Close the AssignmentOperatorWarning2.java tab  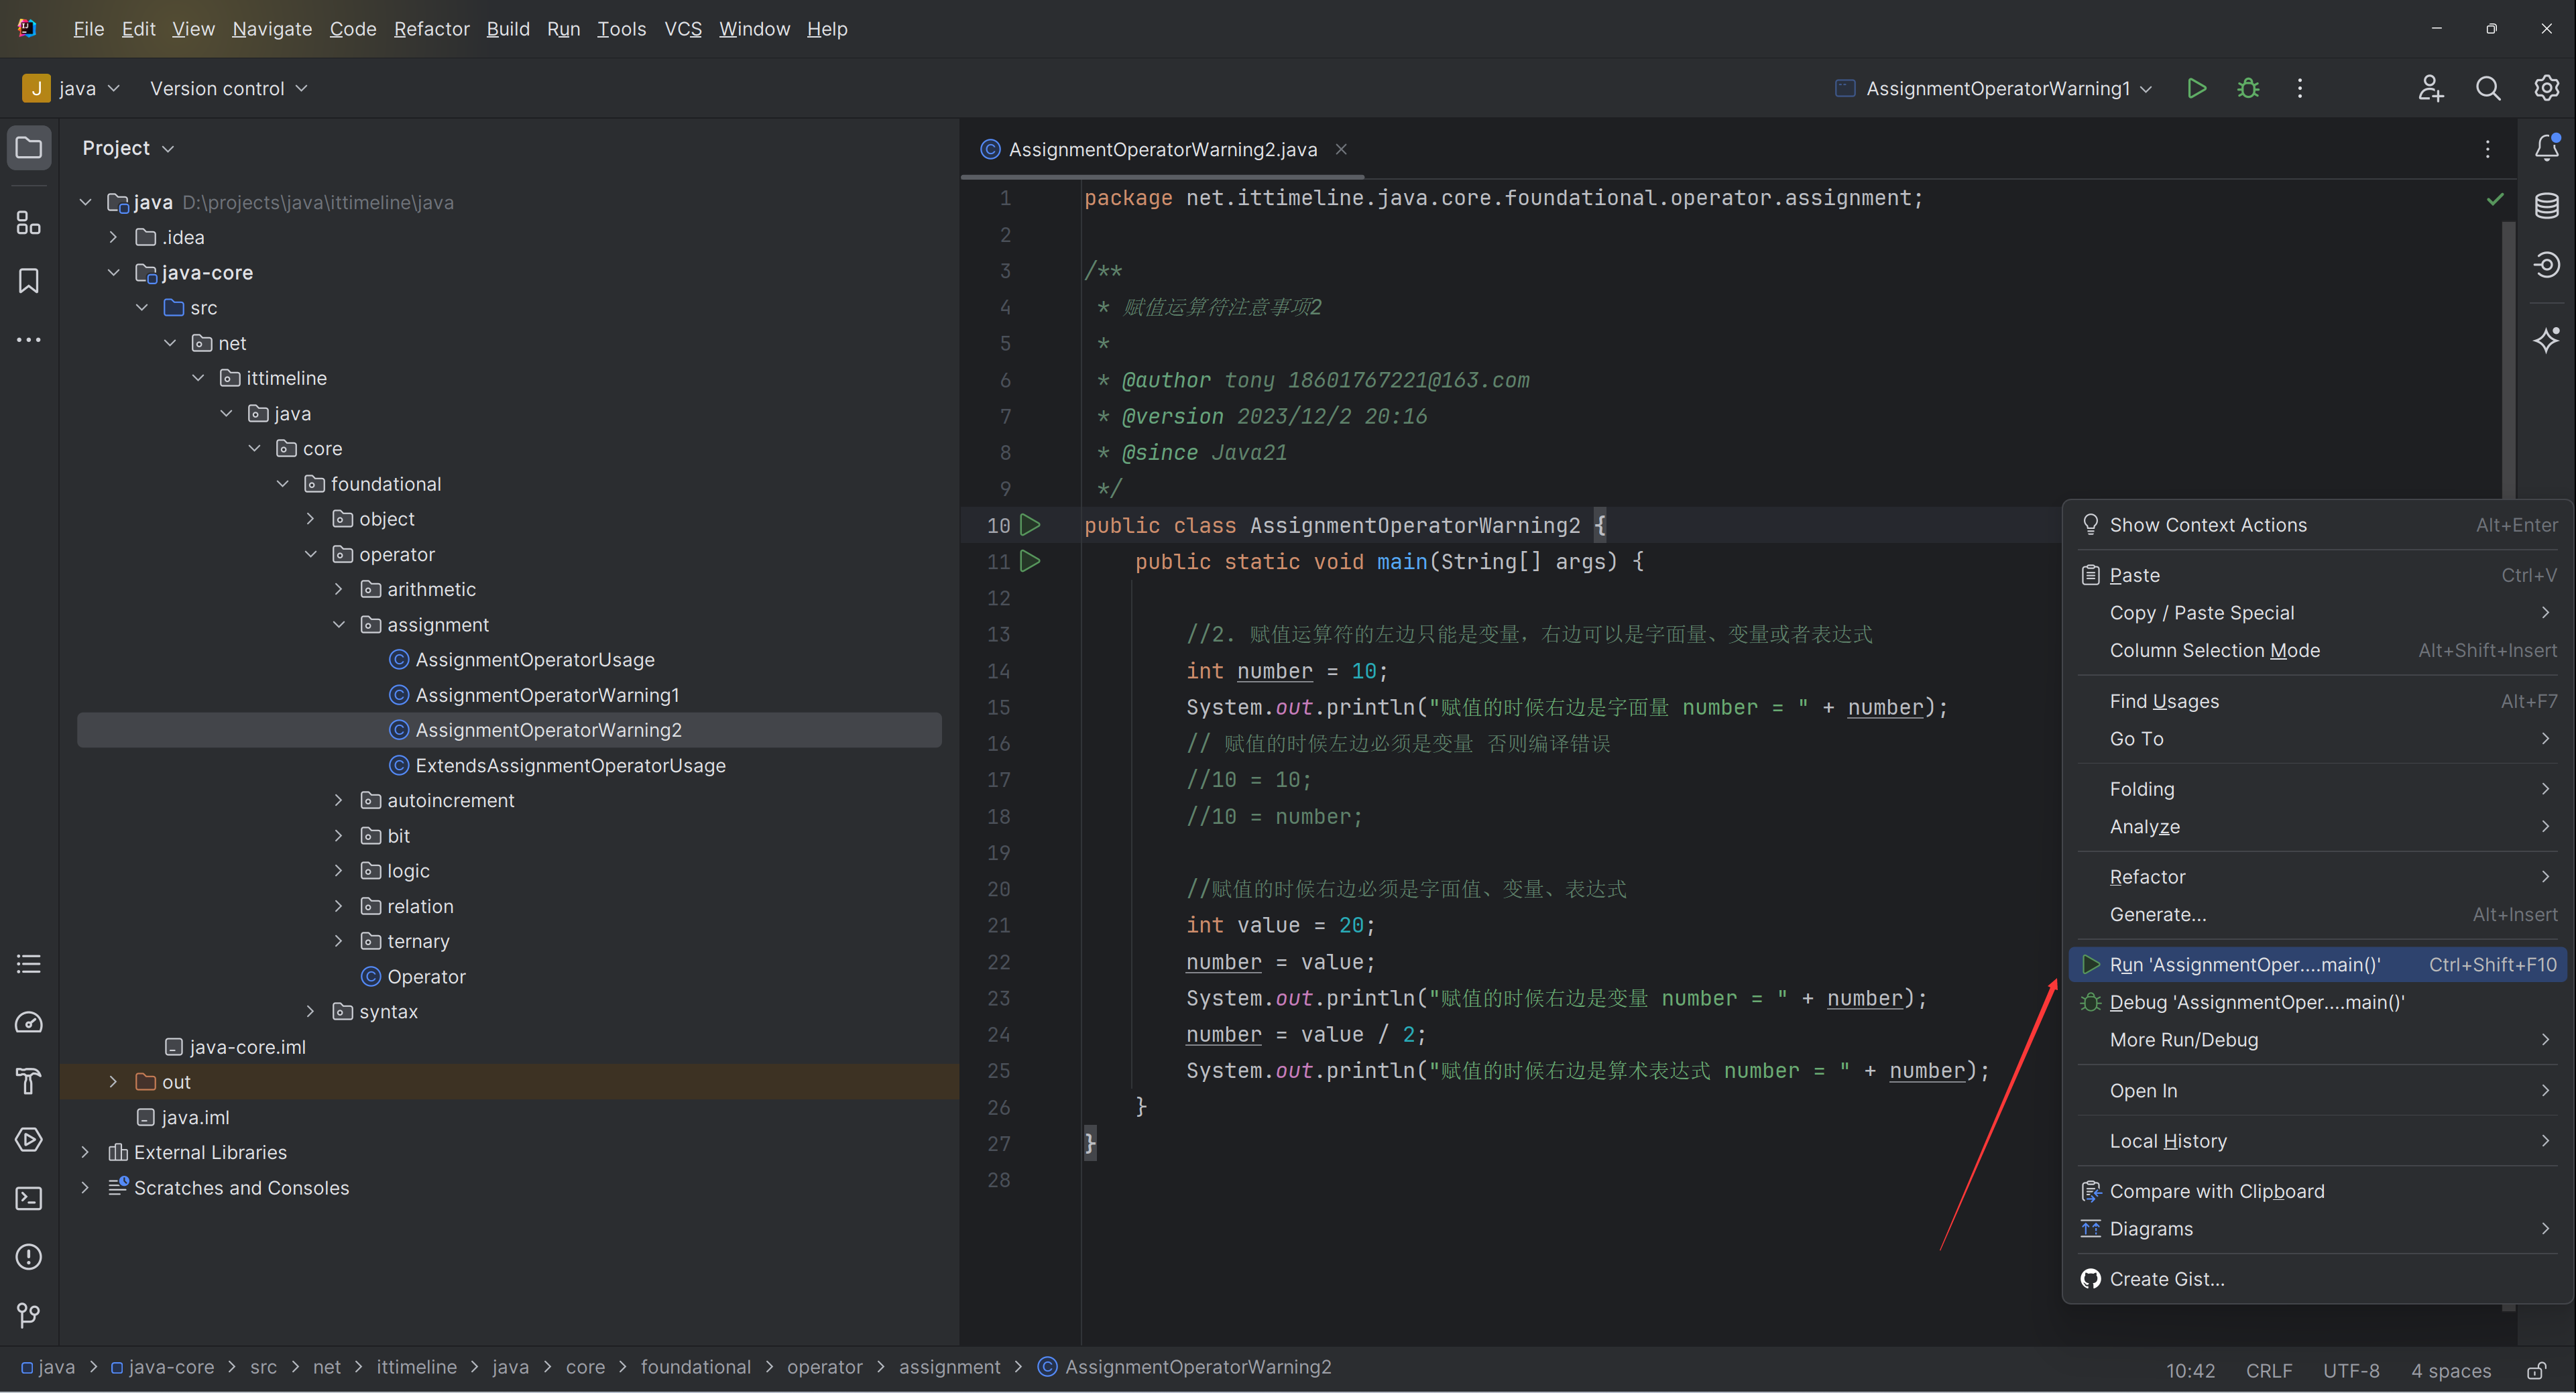1341,149
